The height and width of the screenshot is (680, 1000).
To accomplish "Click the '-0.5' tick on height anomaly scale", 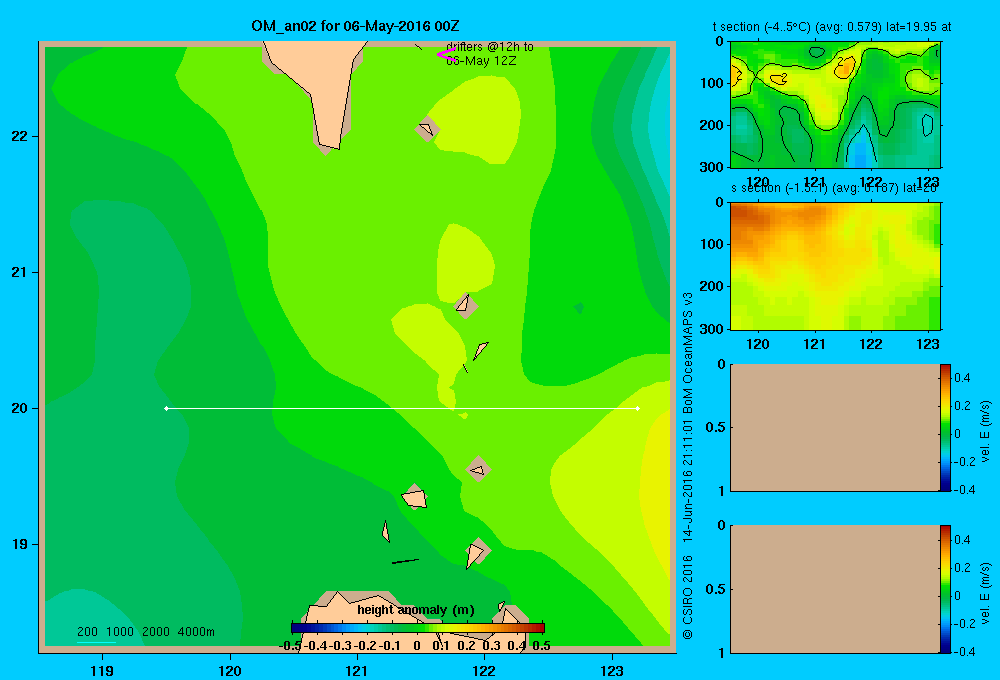I will 290,646.
